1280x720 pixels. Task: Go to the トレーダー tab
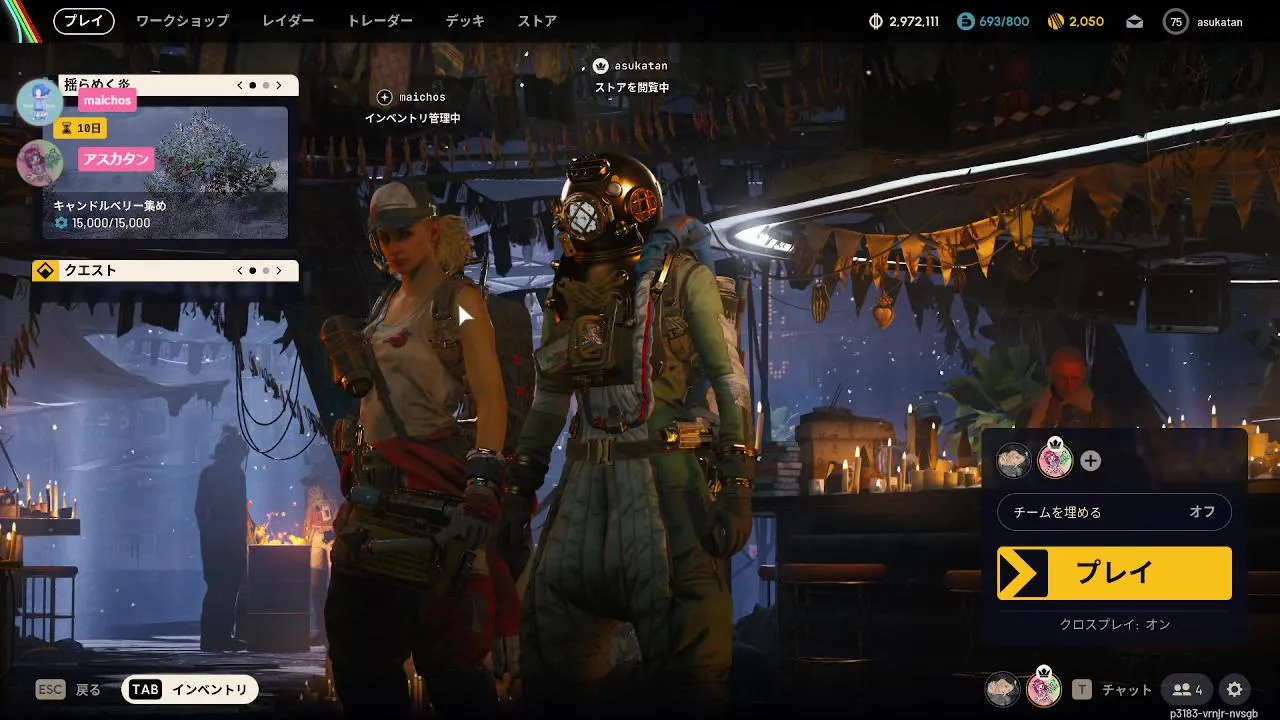click(380, 21)
